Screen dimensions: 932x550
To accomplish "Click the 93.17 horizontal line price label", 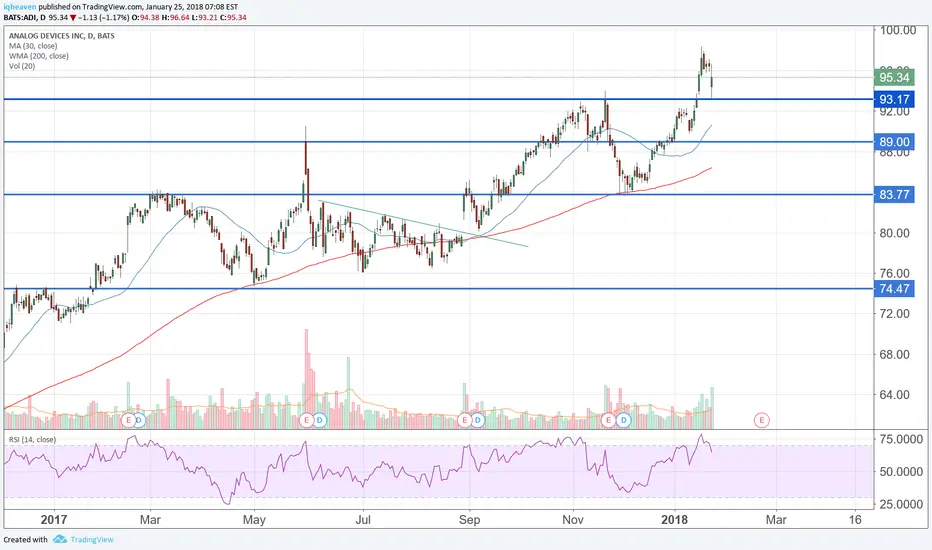I will pos(893,99).
